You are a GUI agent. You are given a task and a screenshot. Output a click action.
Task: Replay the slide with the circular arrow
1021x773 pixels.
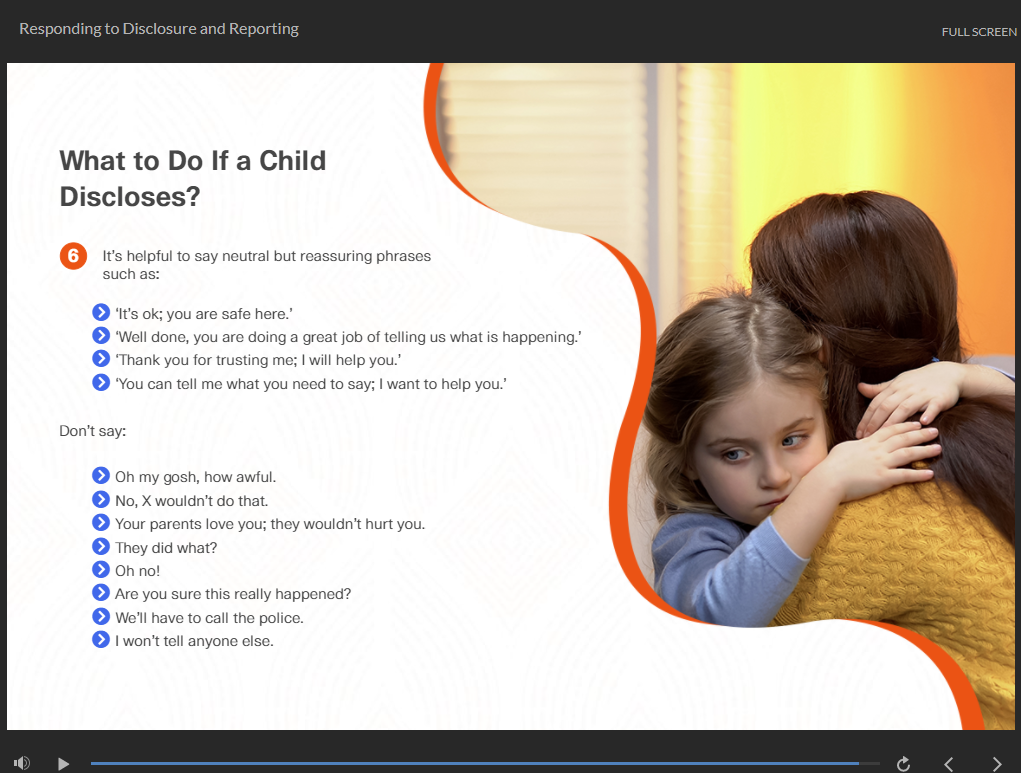[x=903, y=763]
